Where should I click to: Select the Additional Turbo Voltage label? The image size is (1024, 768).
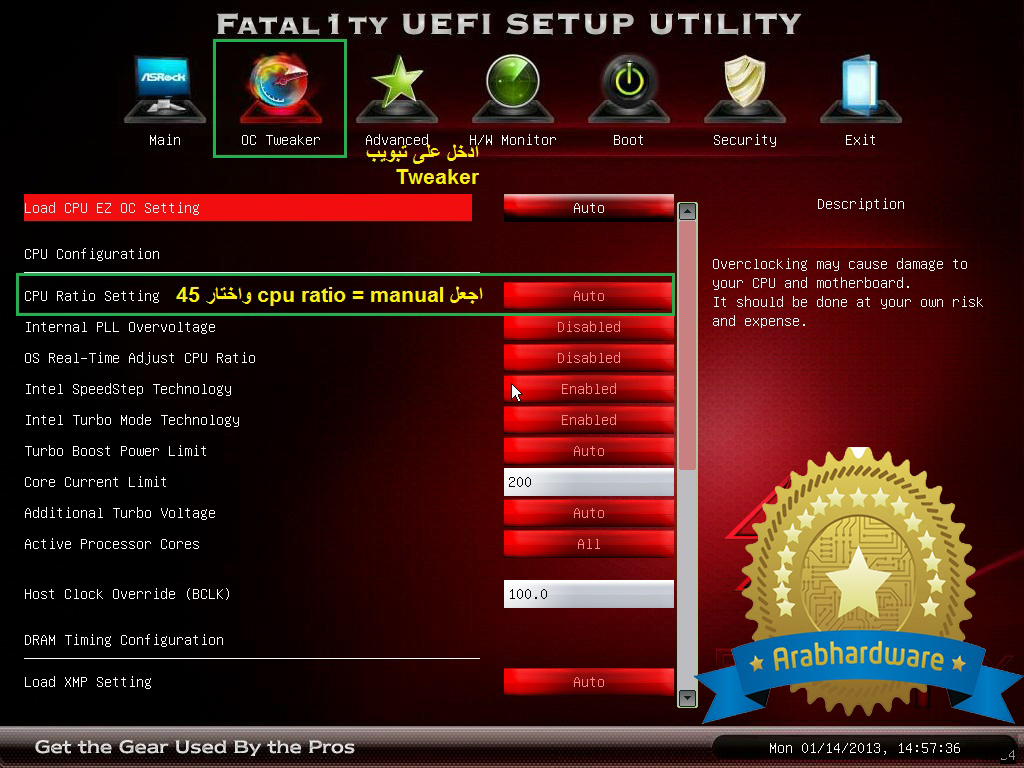click(120, 513)
